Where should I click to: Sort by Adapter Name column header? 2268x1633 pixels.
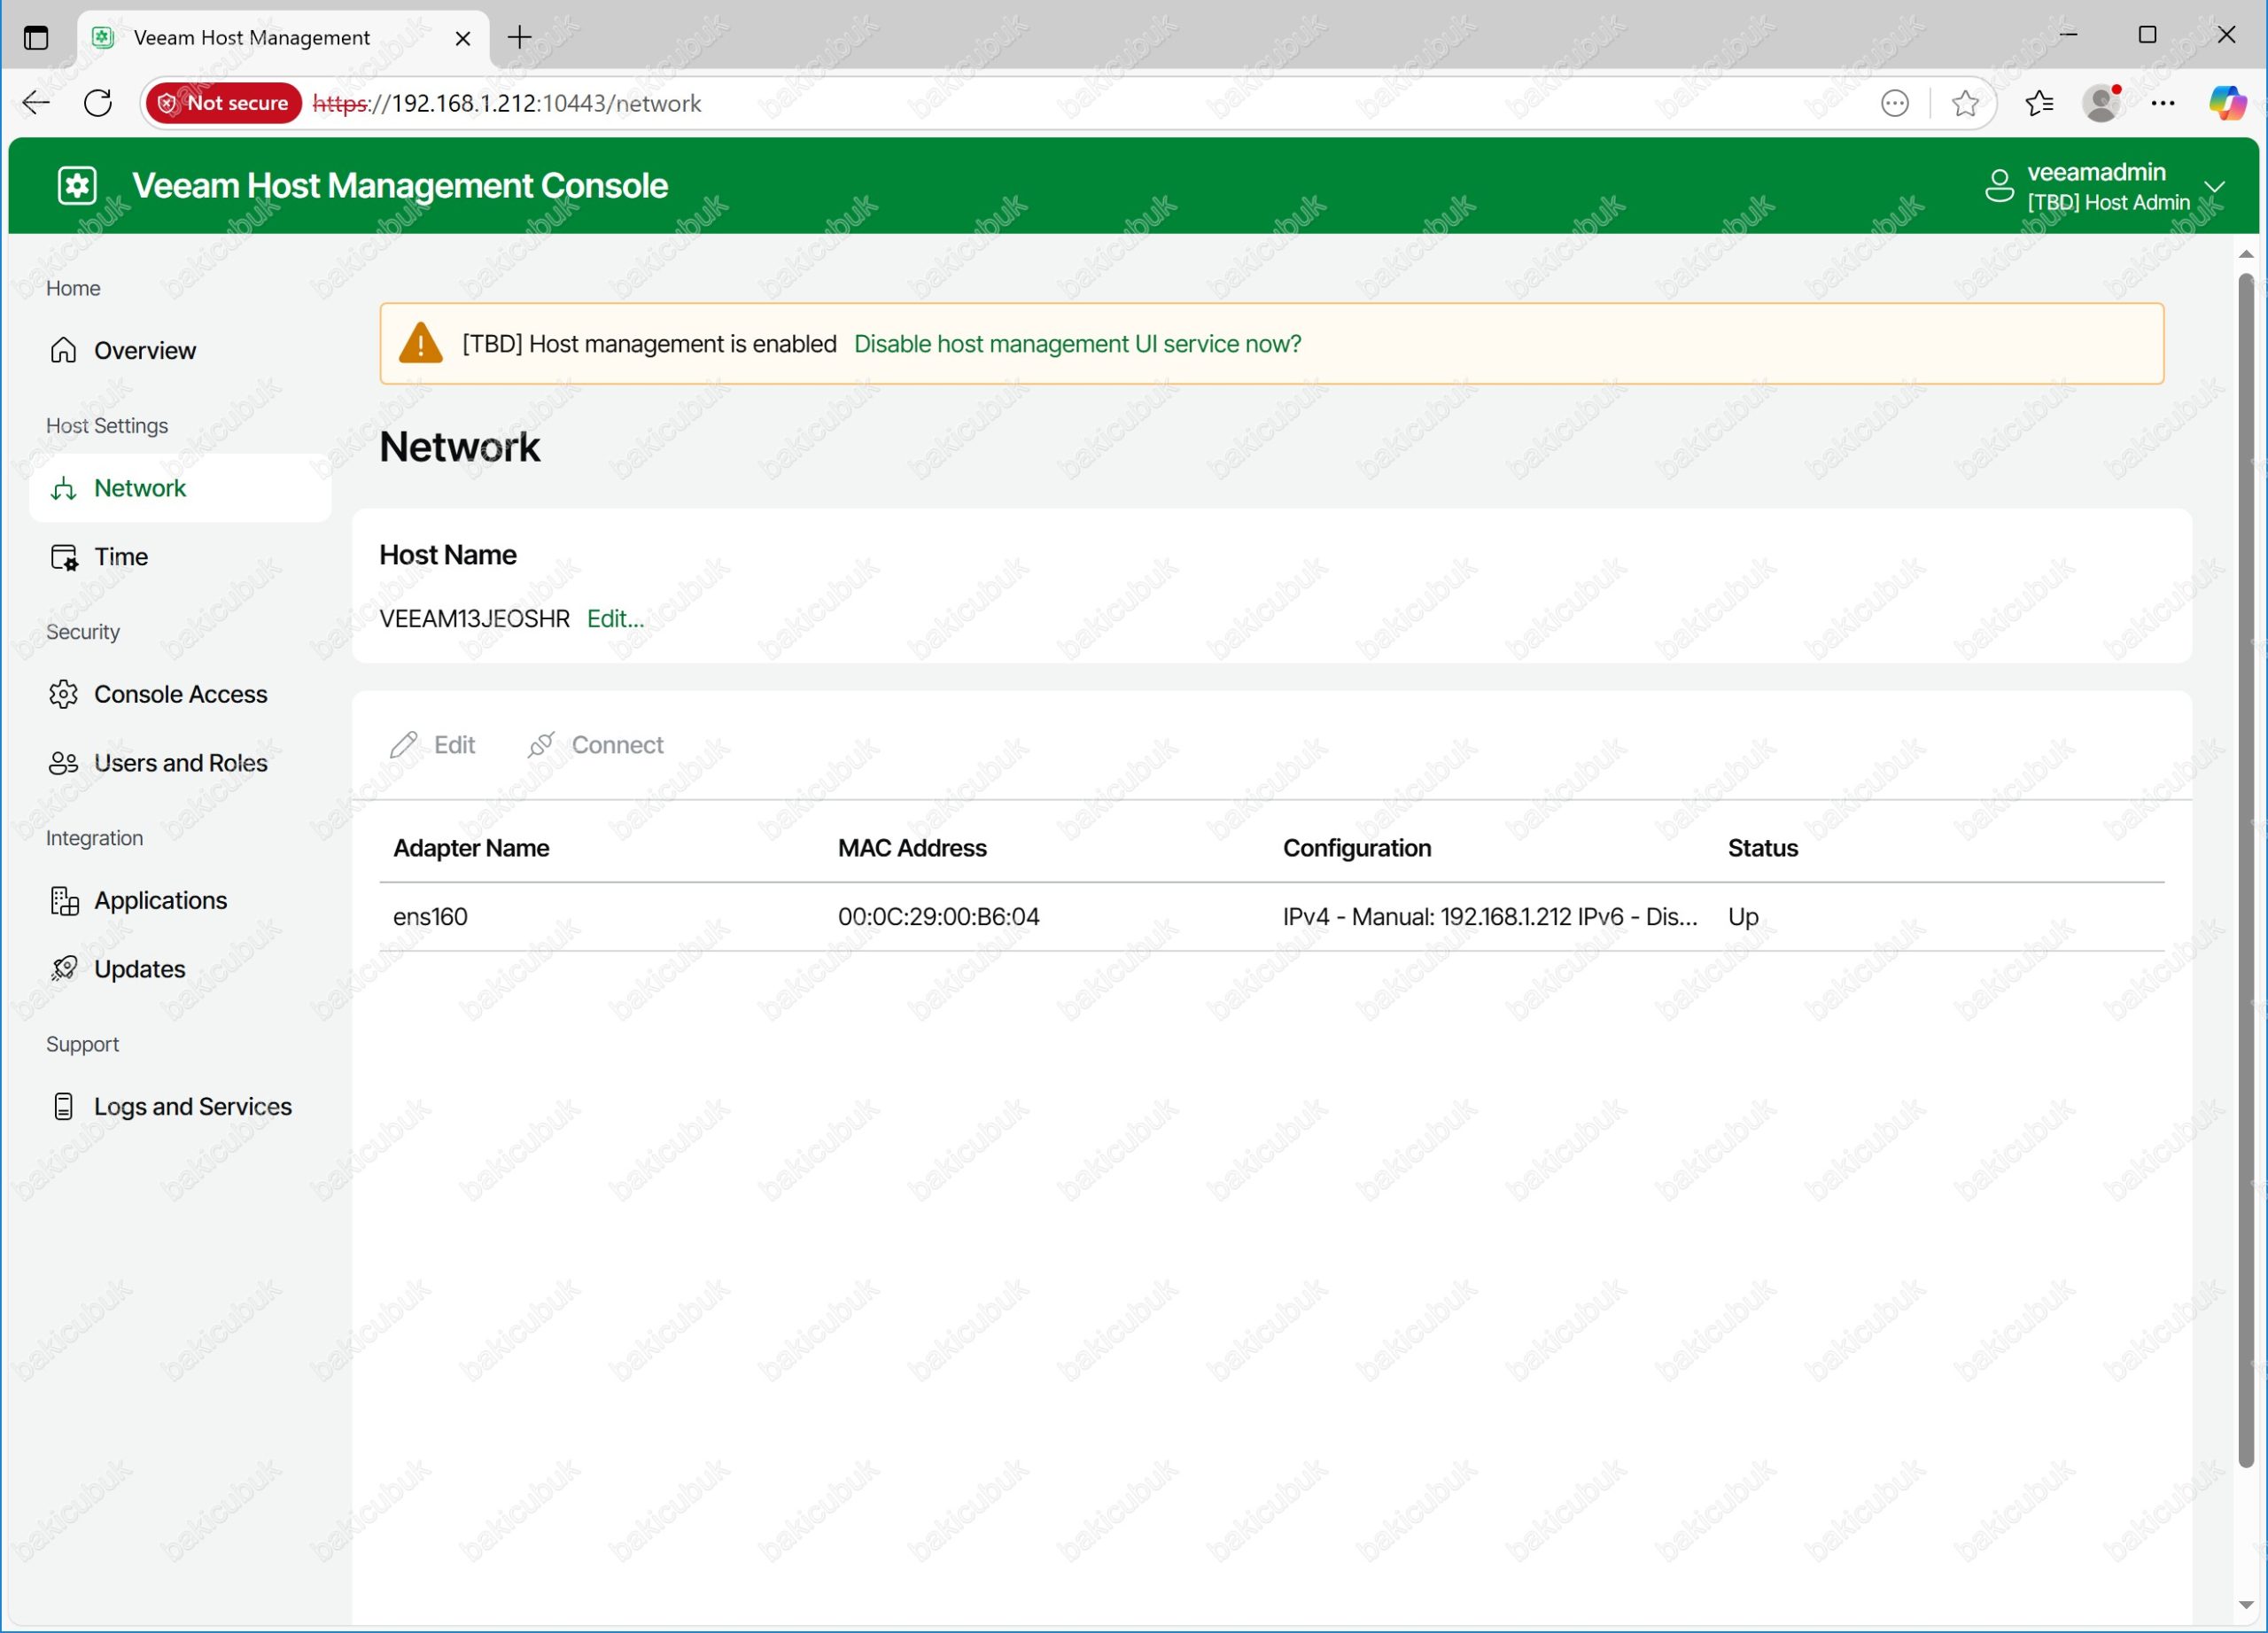pos(471,848)
